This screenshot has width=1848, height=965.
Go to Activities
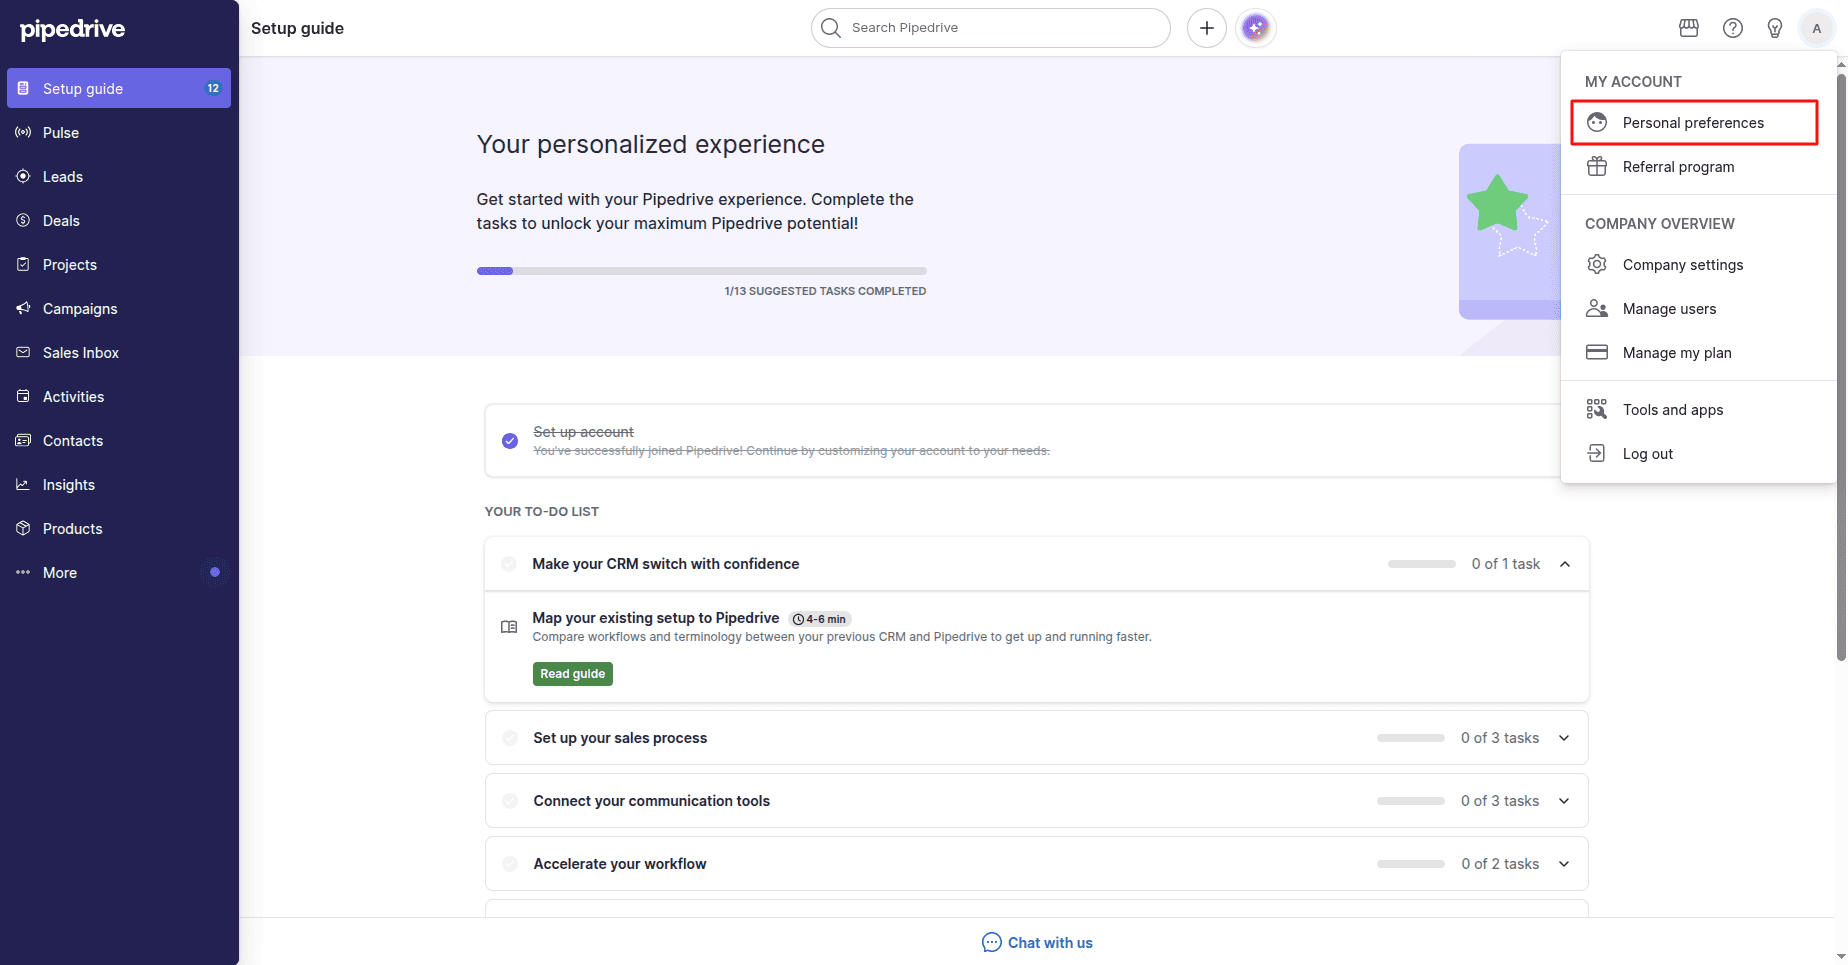click(119, 396)
